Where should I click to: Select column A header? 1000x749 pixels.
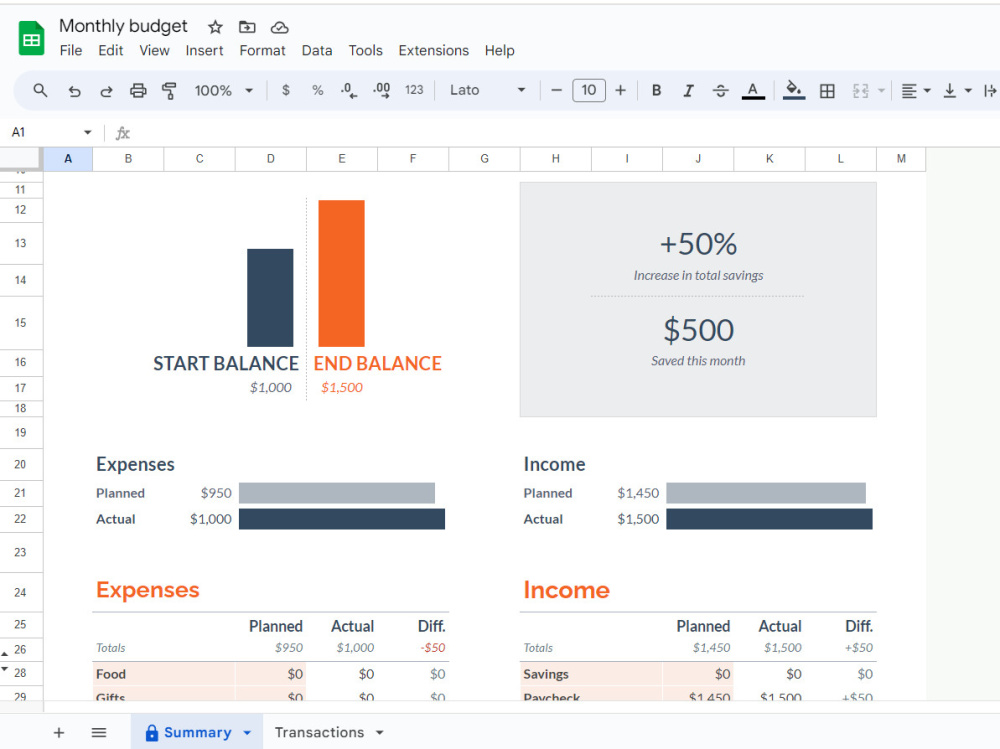coord(68,159)
